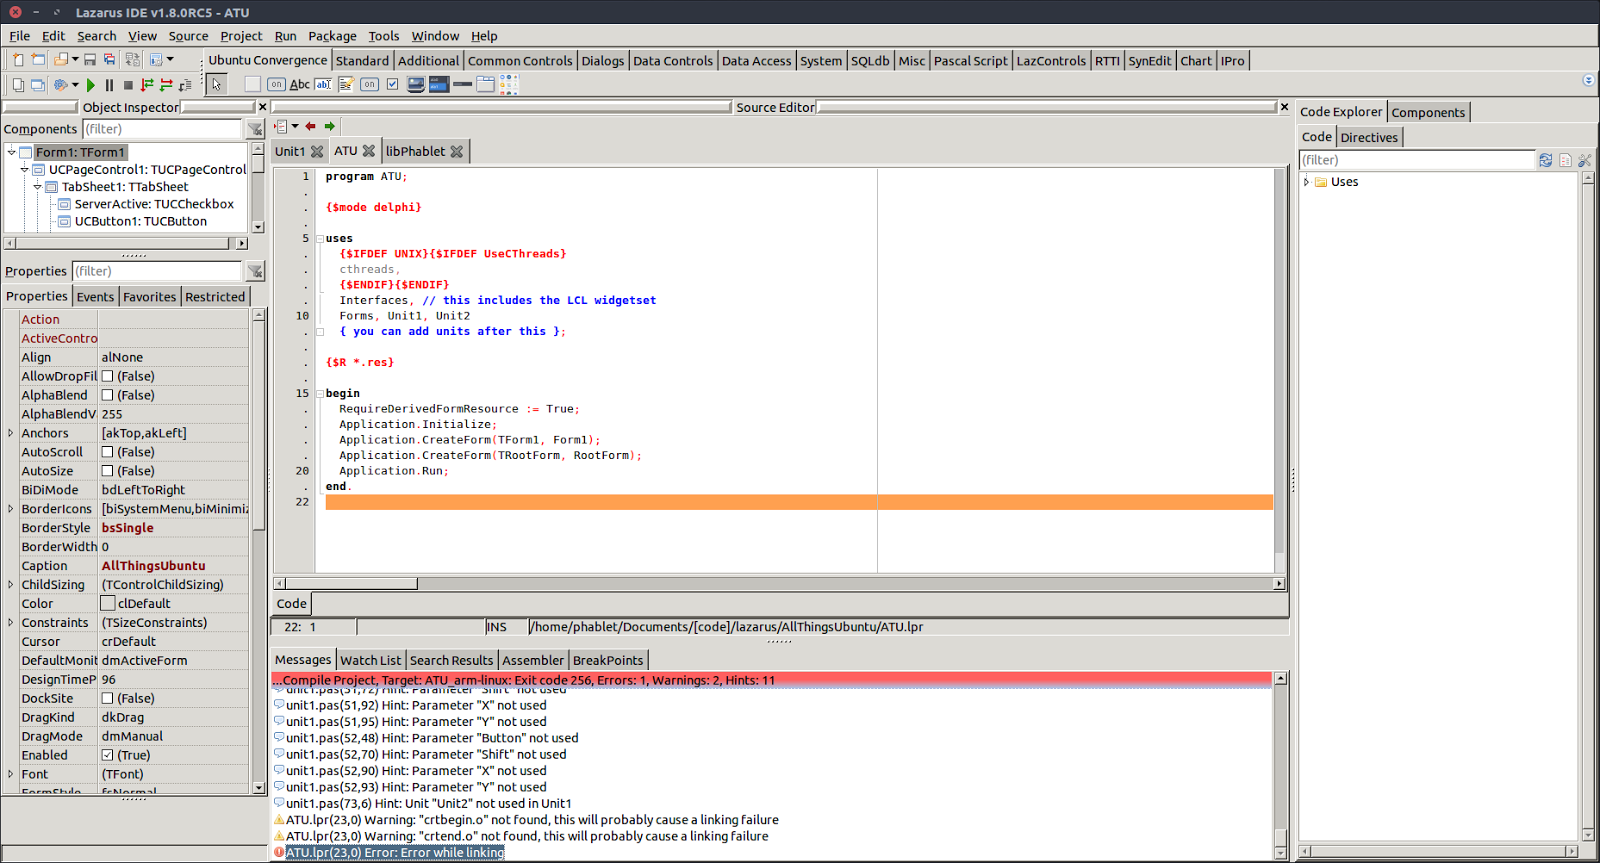Click the build mode gear icon
This screenshot has width=1600, height=863.
click(x=60, y=85)
